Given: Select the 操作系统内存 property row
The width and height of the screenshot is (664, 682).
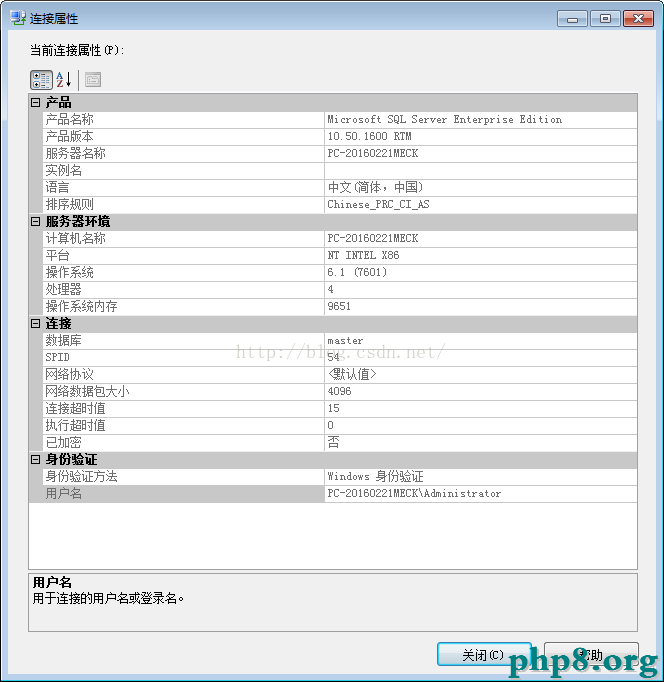Looking at the screenshot, I should 340,306.
